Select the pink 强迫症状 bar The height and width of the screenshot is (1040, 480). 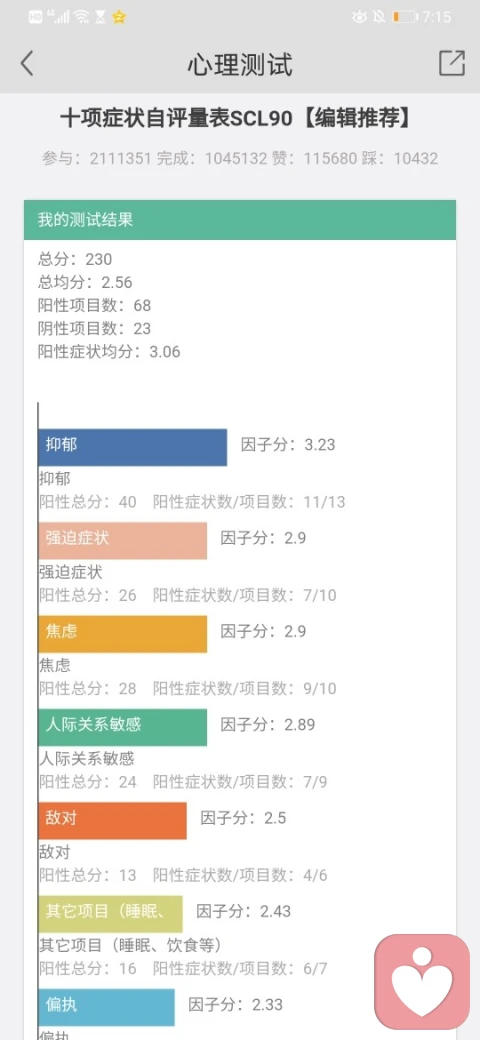(123, 541)
